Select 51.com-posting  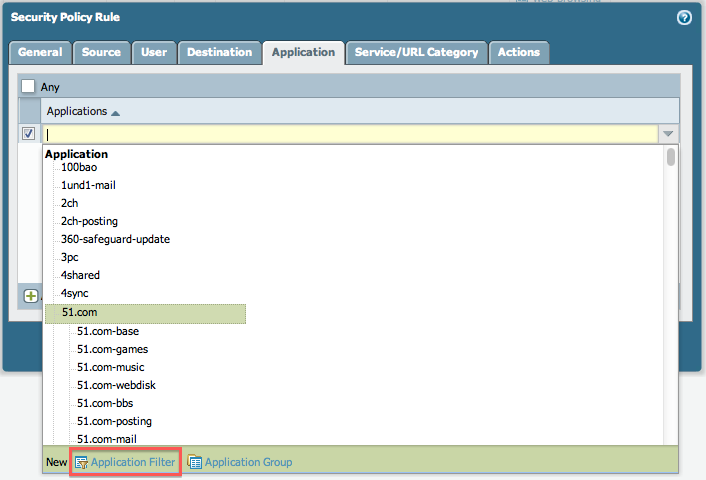[114, 421]
